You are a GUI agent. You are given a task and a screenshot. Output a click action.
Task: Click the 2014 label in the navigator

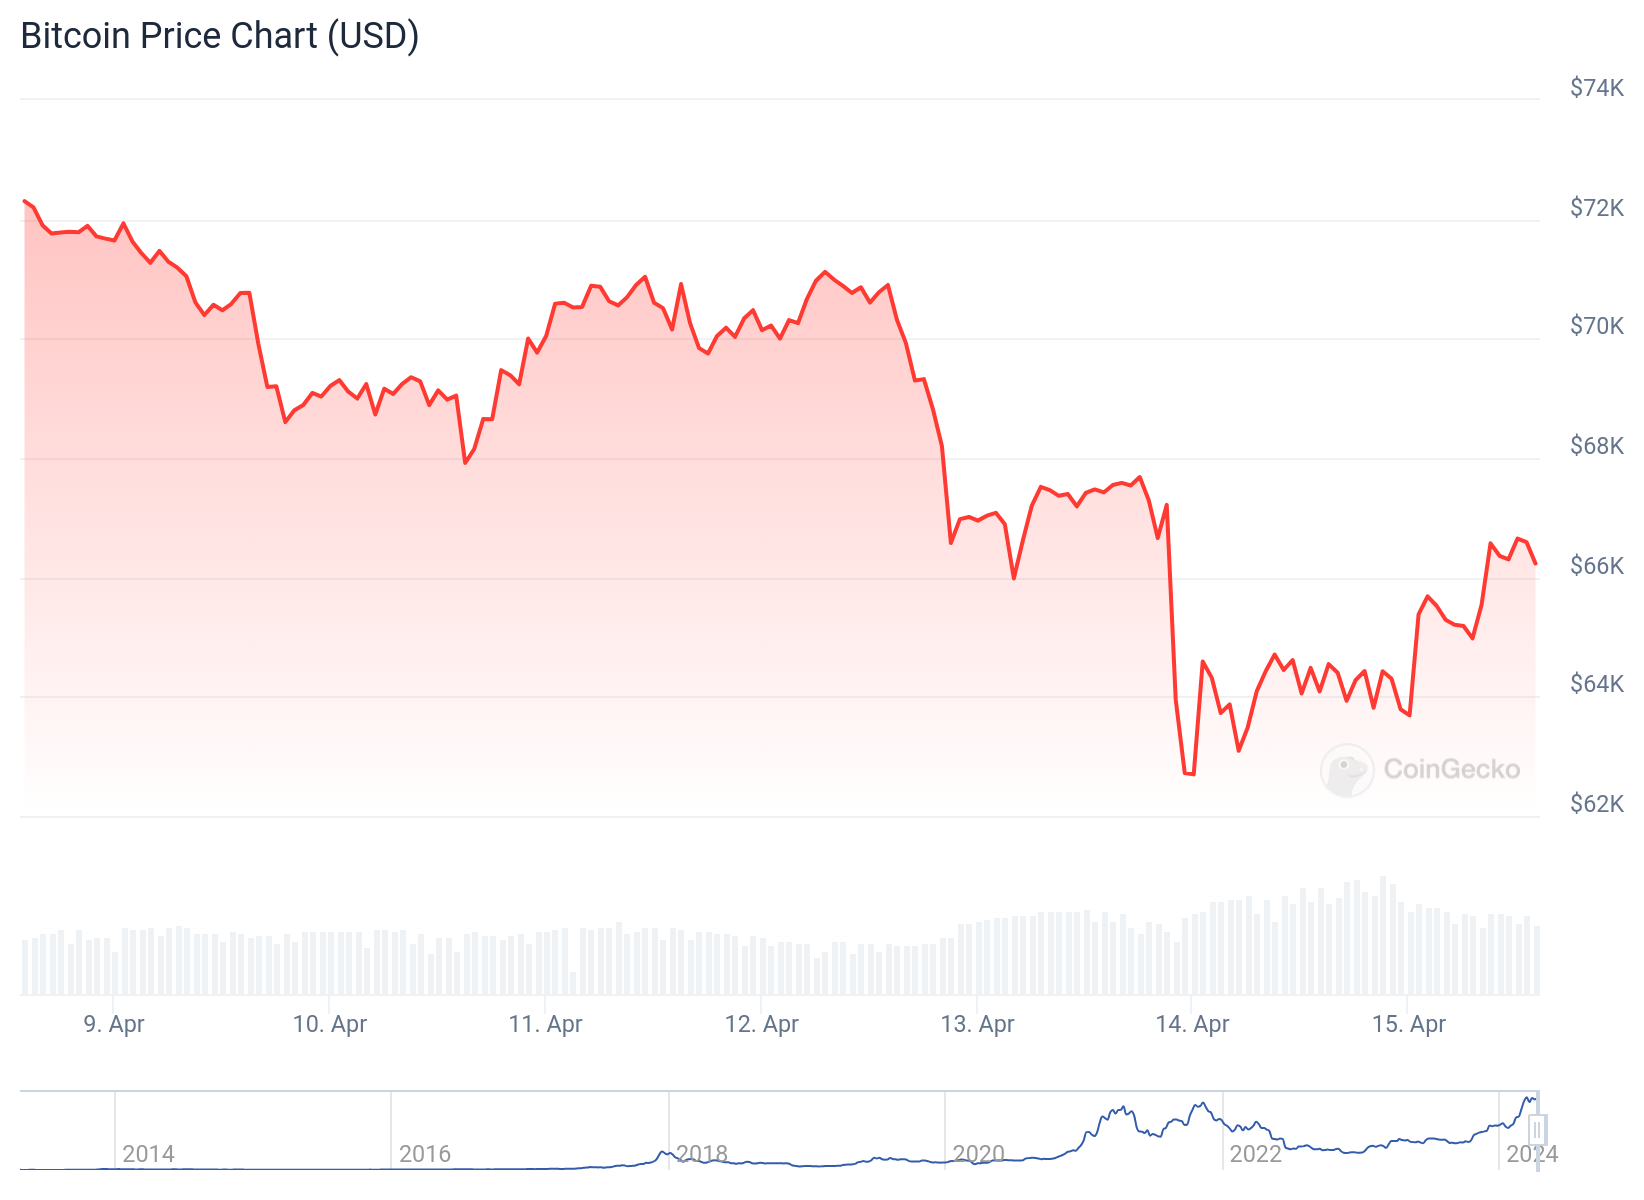pyautogui.click(x=148, y=1154)
